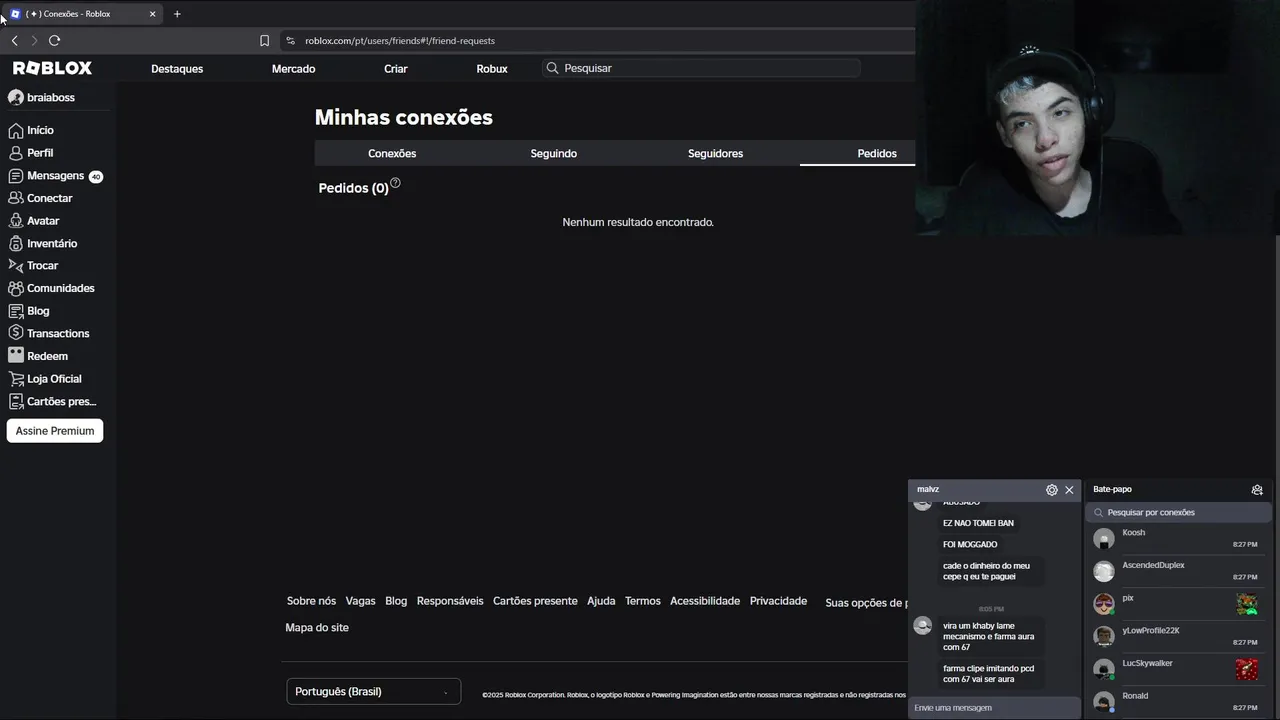Open chat with AscendedDuplex

(1178, 571)
